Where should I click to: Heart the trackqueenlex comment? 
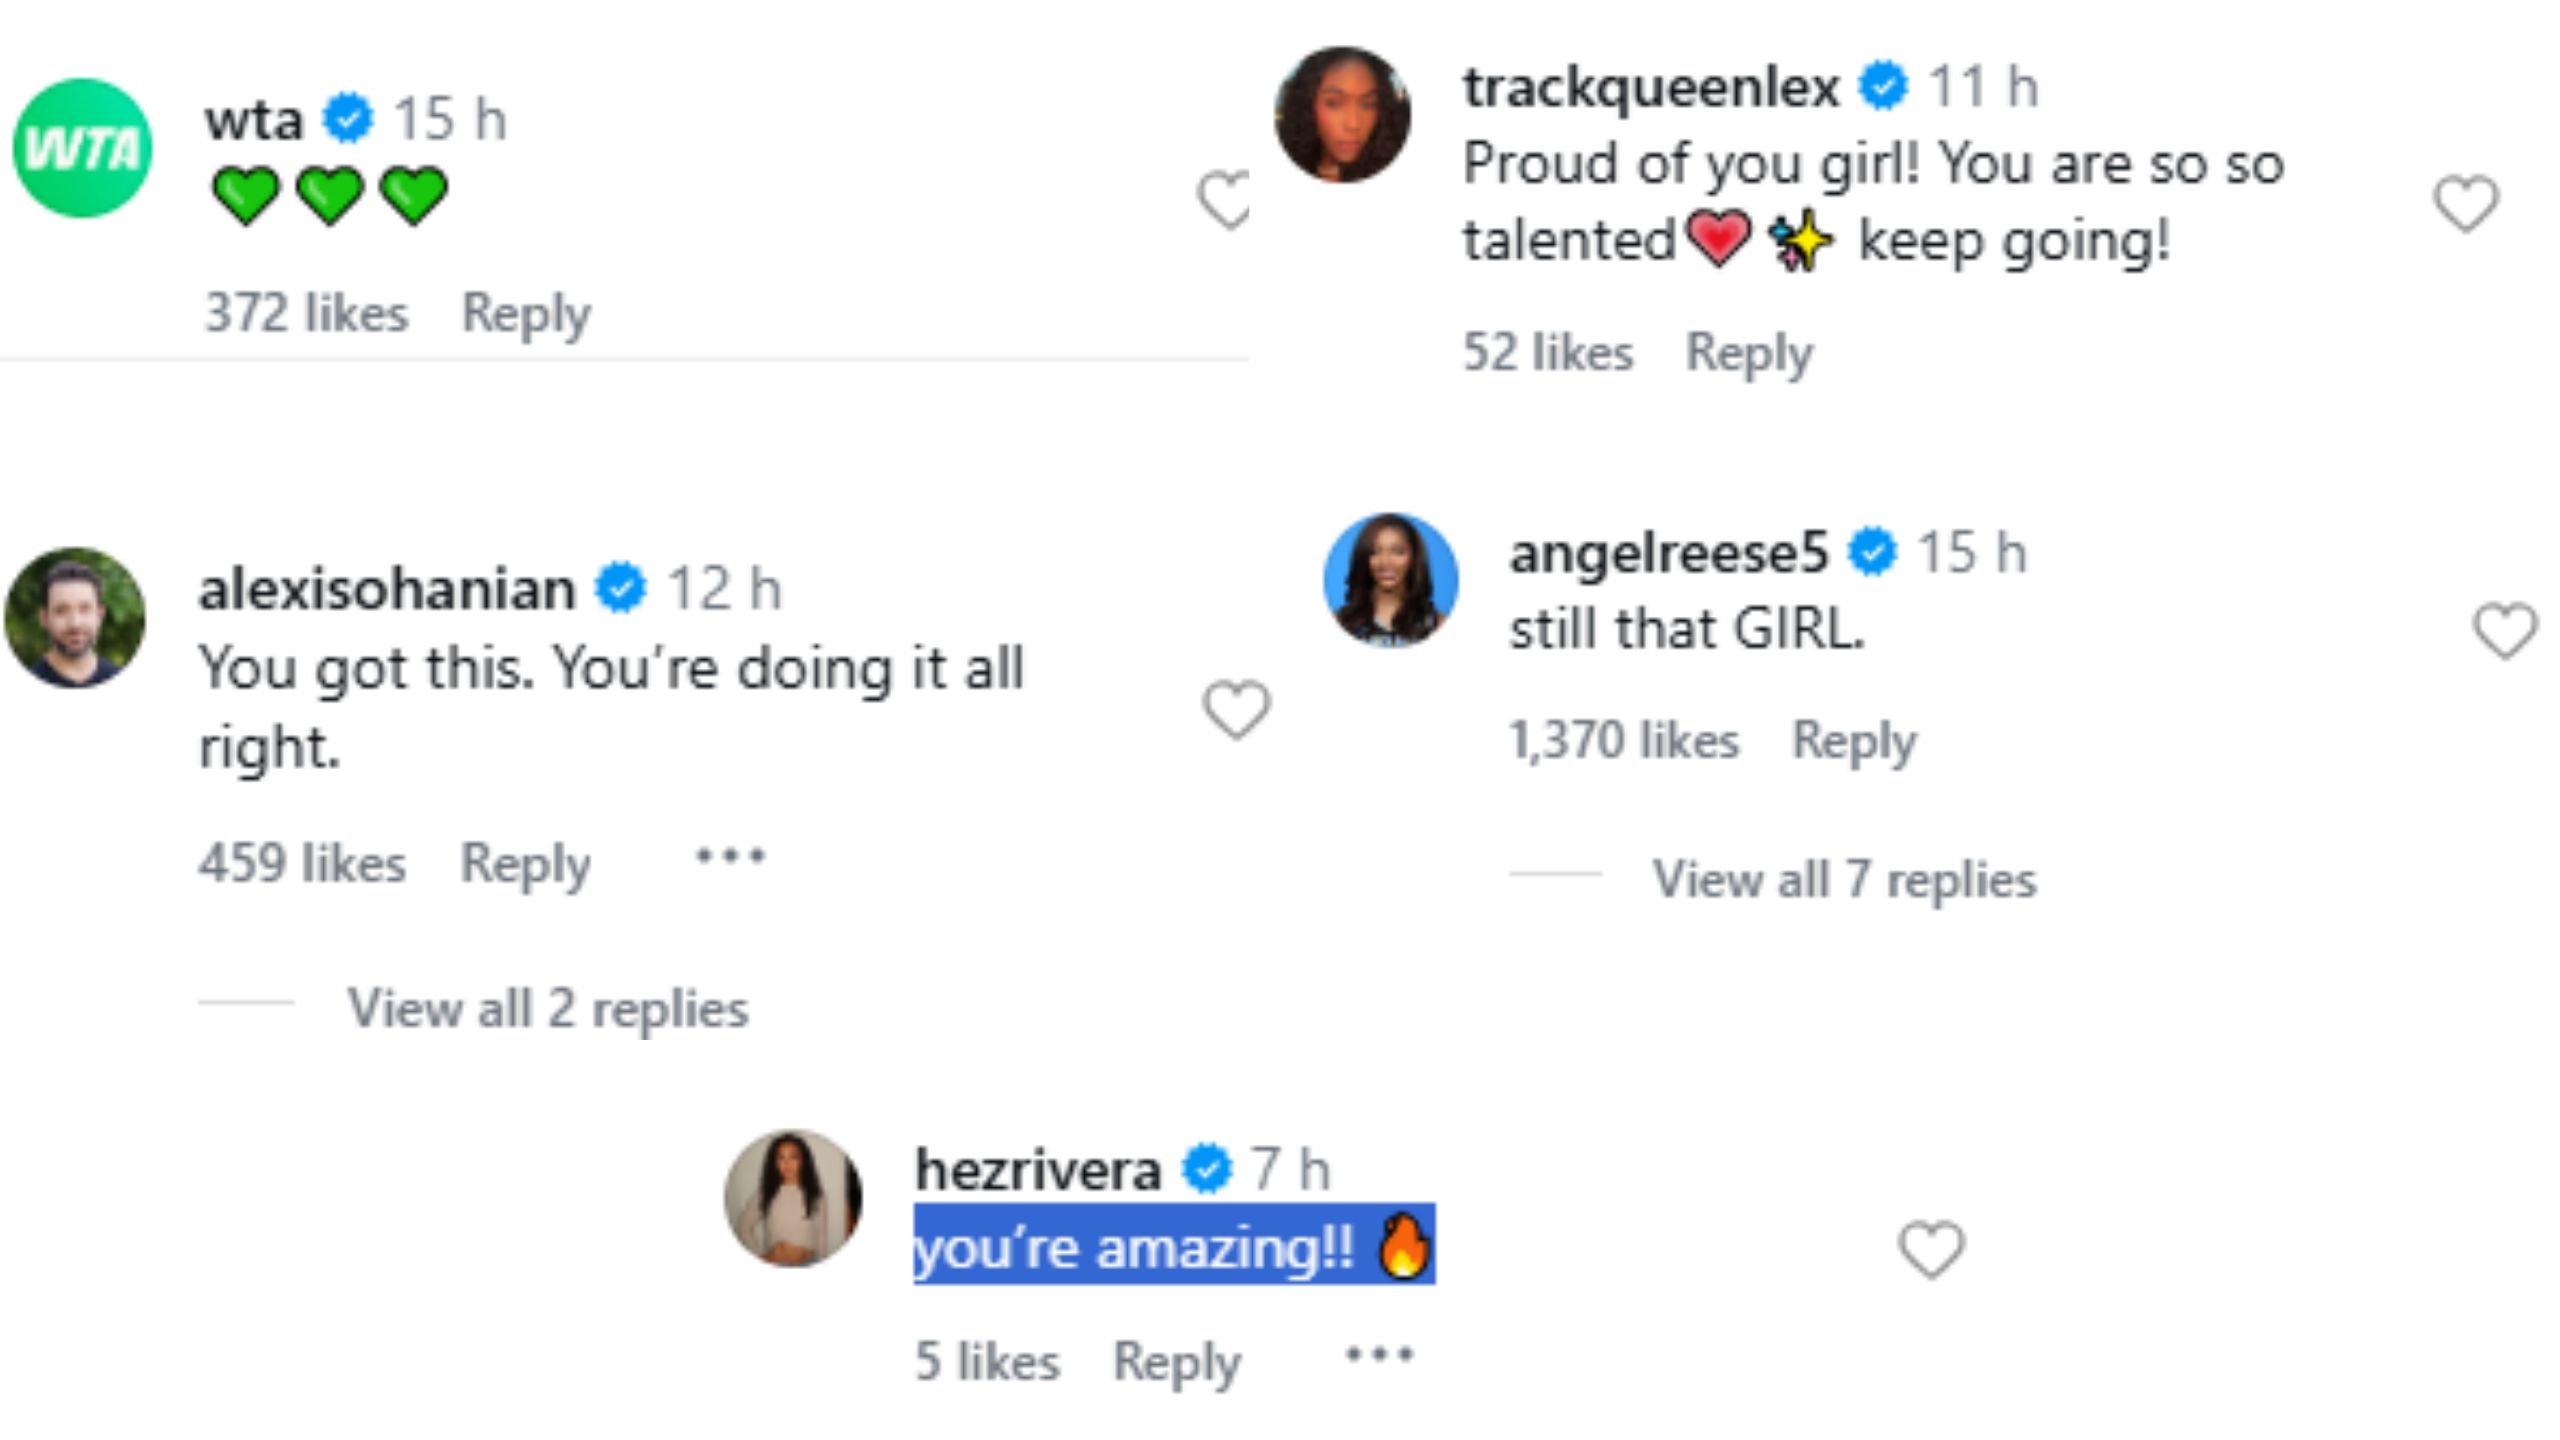2466,203
